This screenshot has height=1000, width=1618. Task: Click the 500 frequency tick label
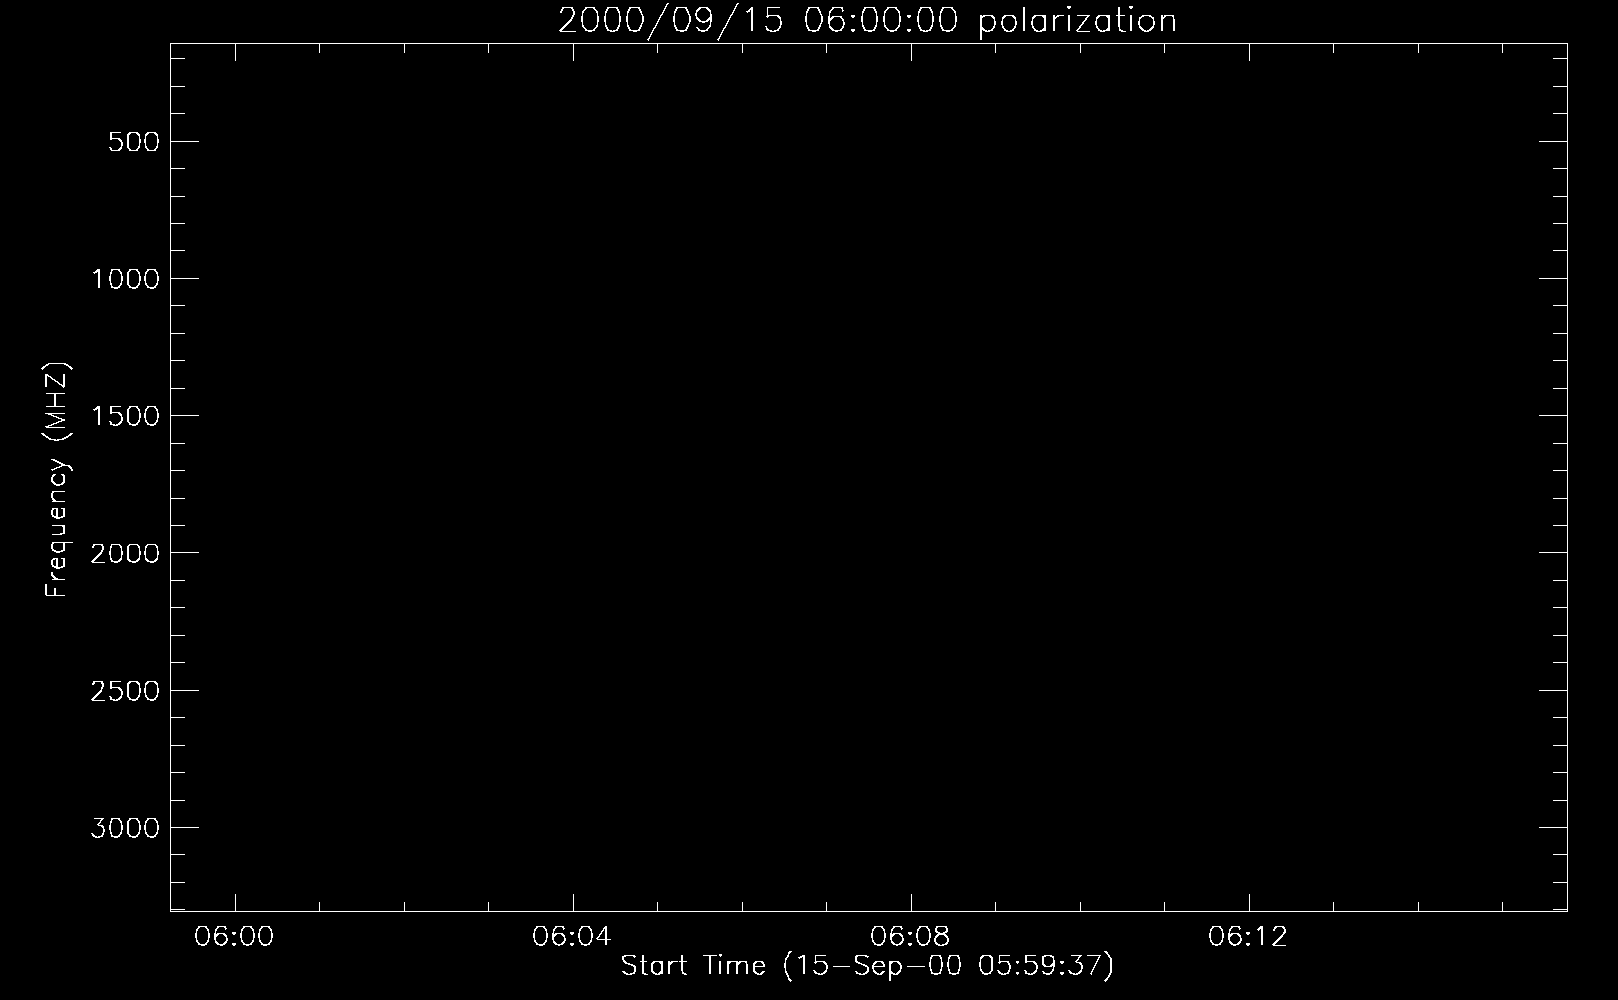[134, 142]
